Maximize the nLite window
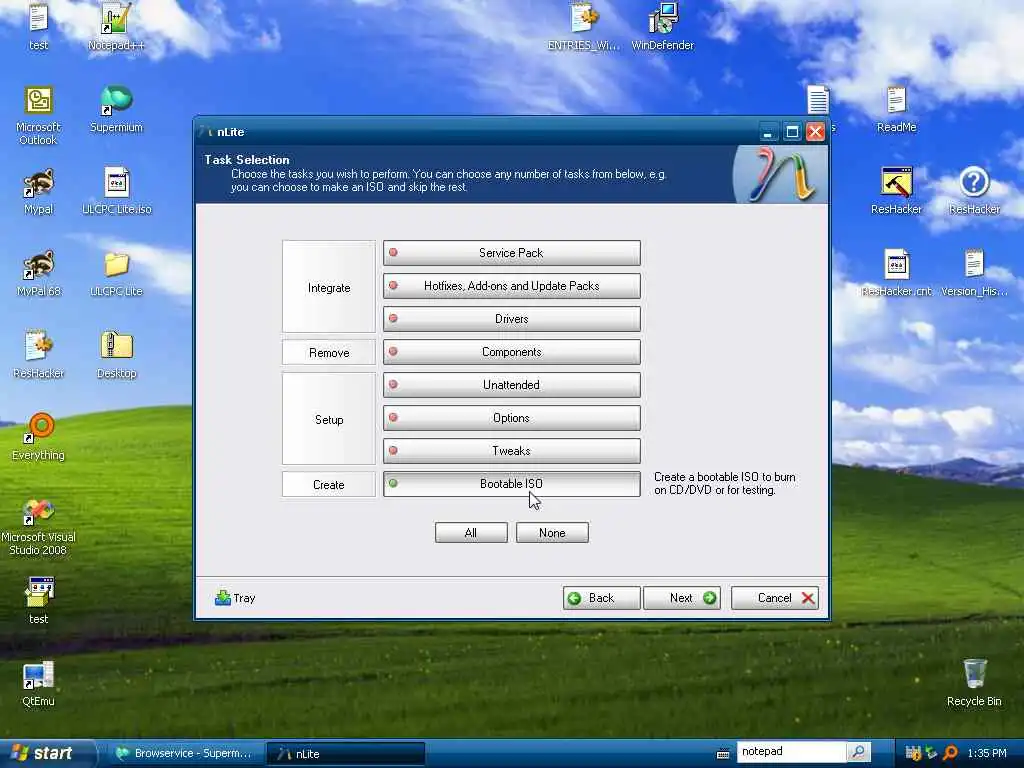 792,133
